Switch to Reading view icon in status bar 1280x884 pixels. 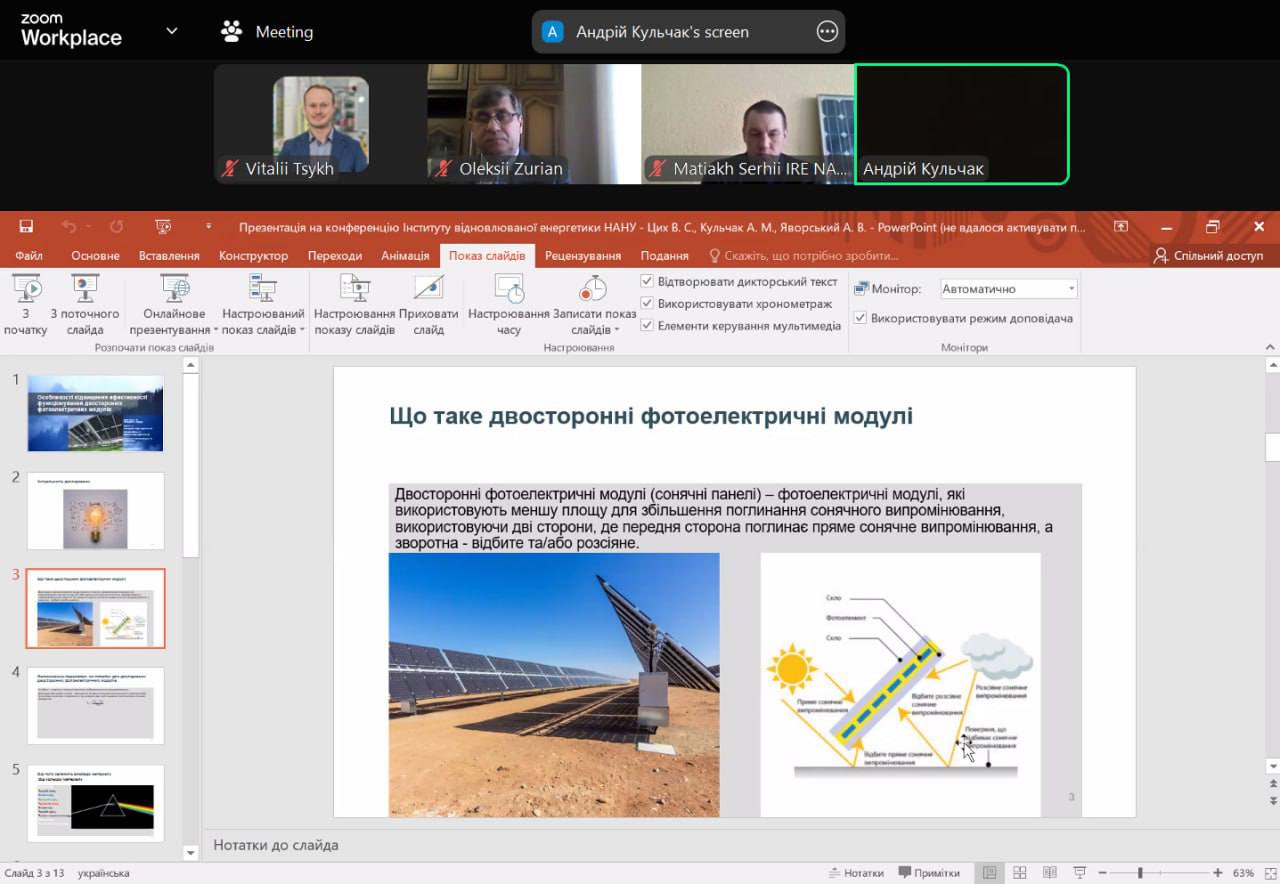[1048, 873]
